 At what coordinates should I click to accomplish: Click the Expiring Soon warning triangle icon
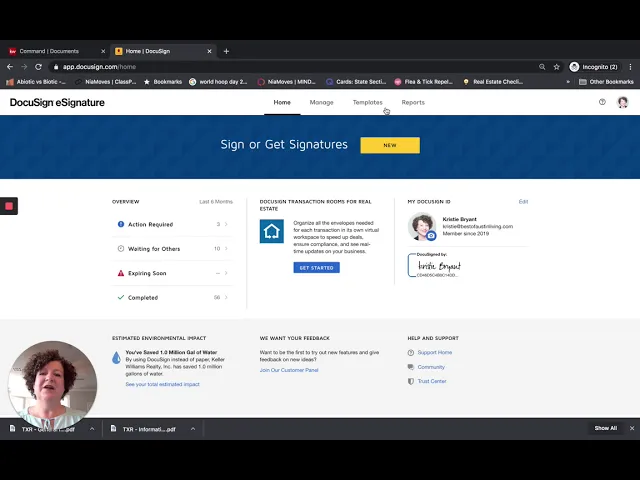[x=121, y=273]
